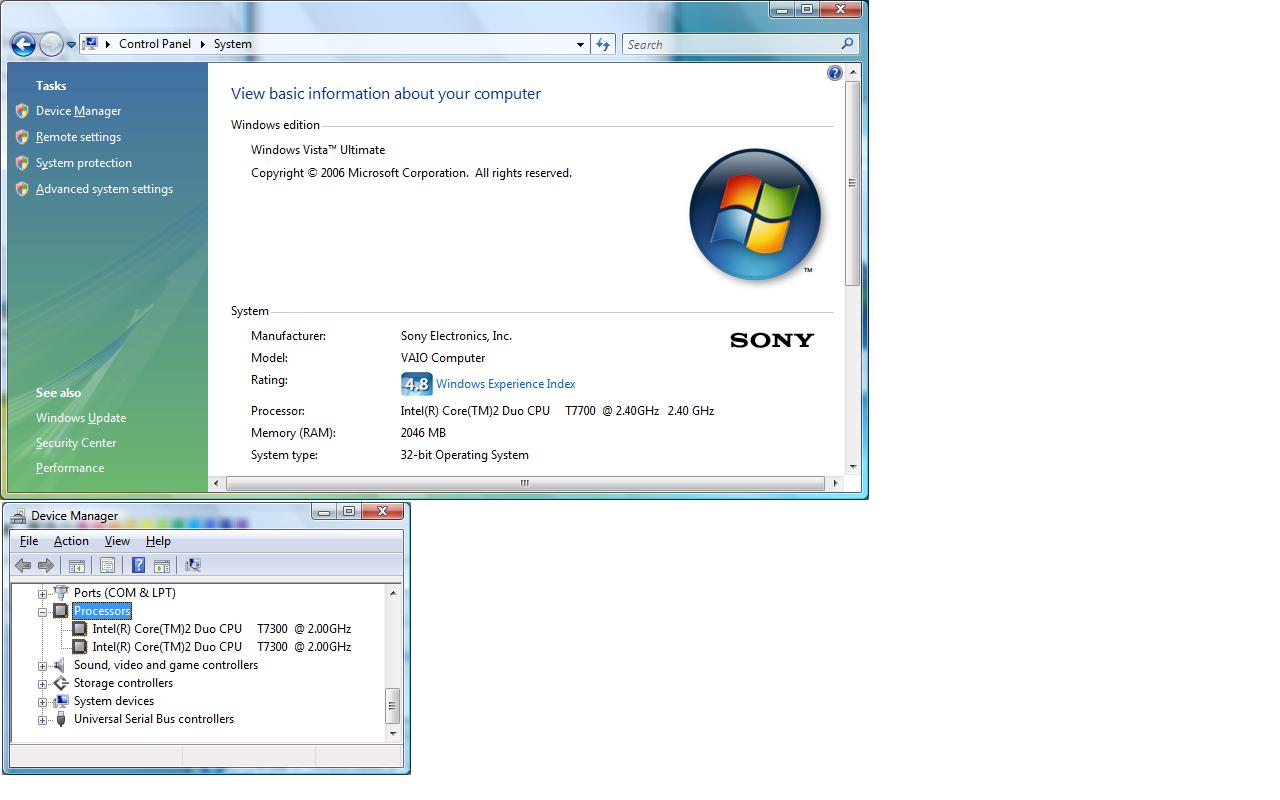Expand Universal Serial Bus controllers node
This screenshot has height=800, width=1280.
[x=43, y=720]
